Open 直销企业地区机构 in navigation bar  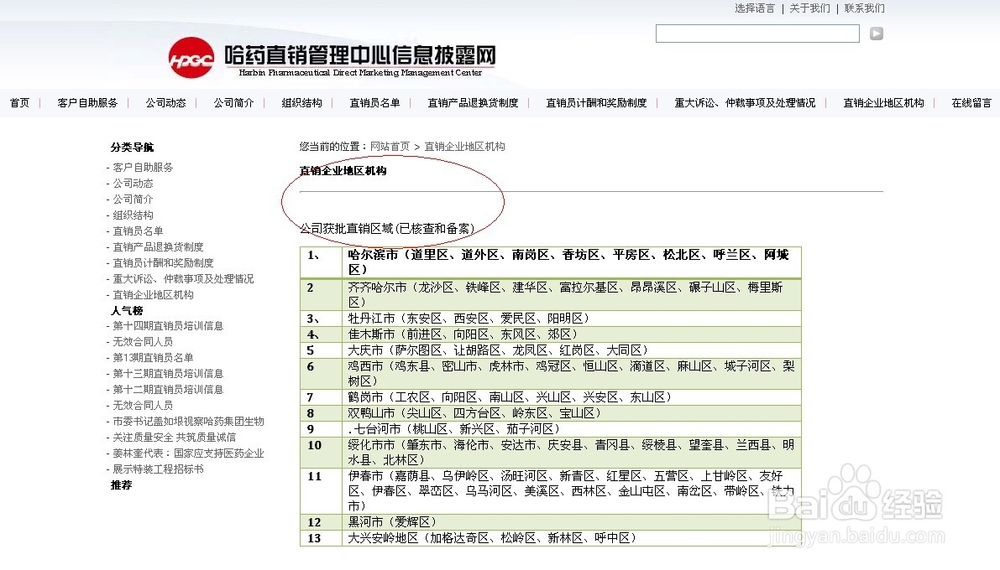(x=883, y=103)
